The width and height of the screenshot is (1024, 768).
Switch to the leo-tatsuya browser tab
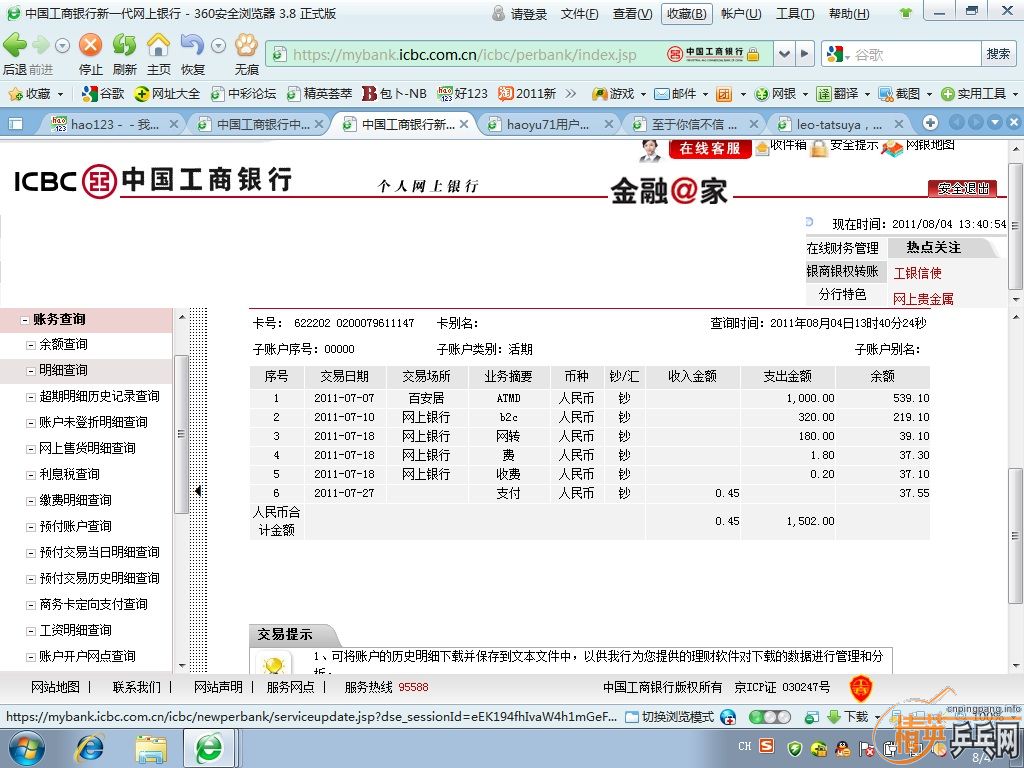click(840, 123)
